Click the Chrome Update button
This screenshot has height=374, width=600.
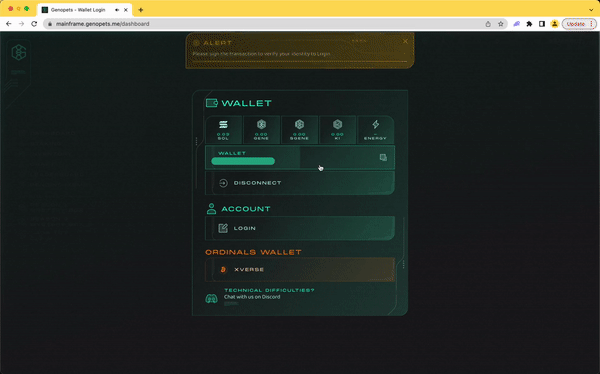579,24
